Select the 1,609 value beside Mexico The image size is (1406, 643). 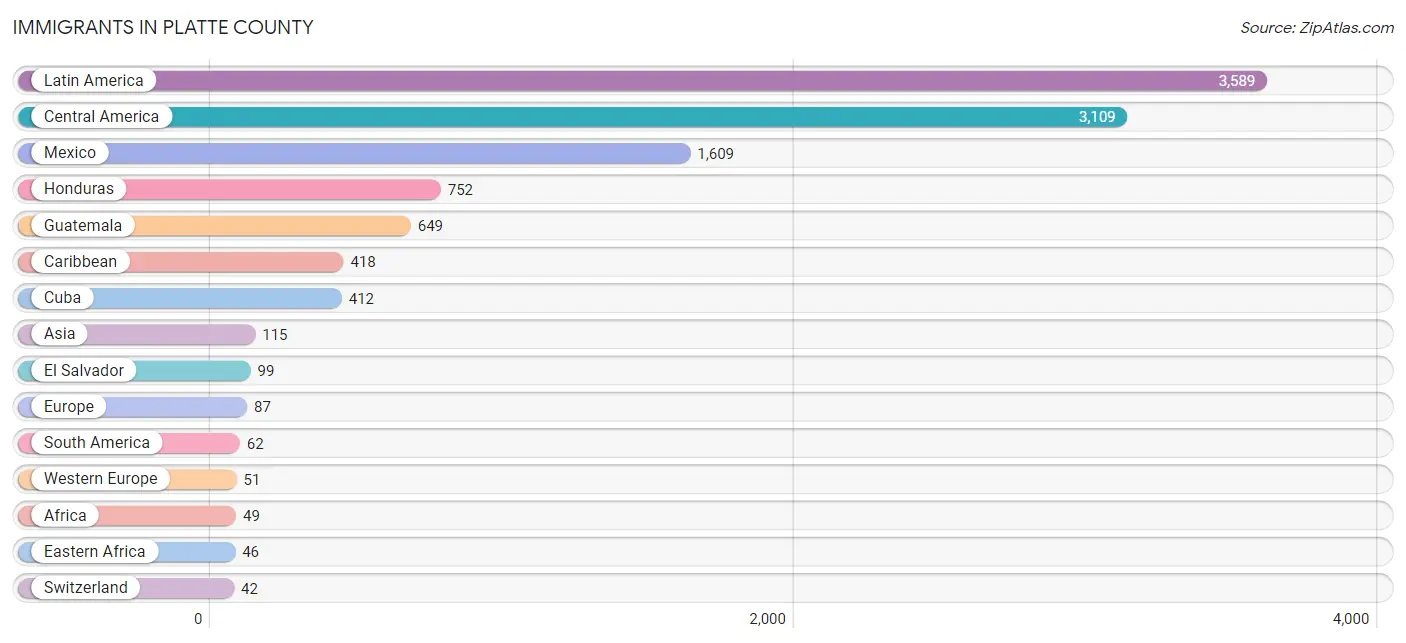[715, 154]
